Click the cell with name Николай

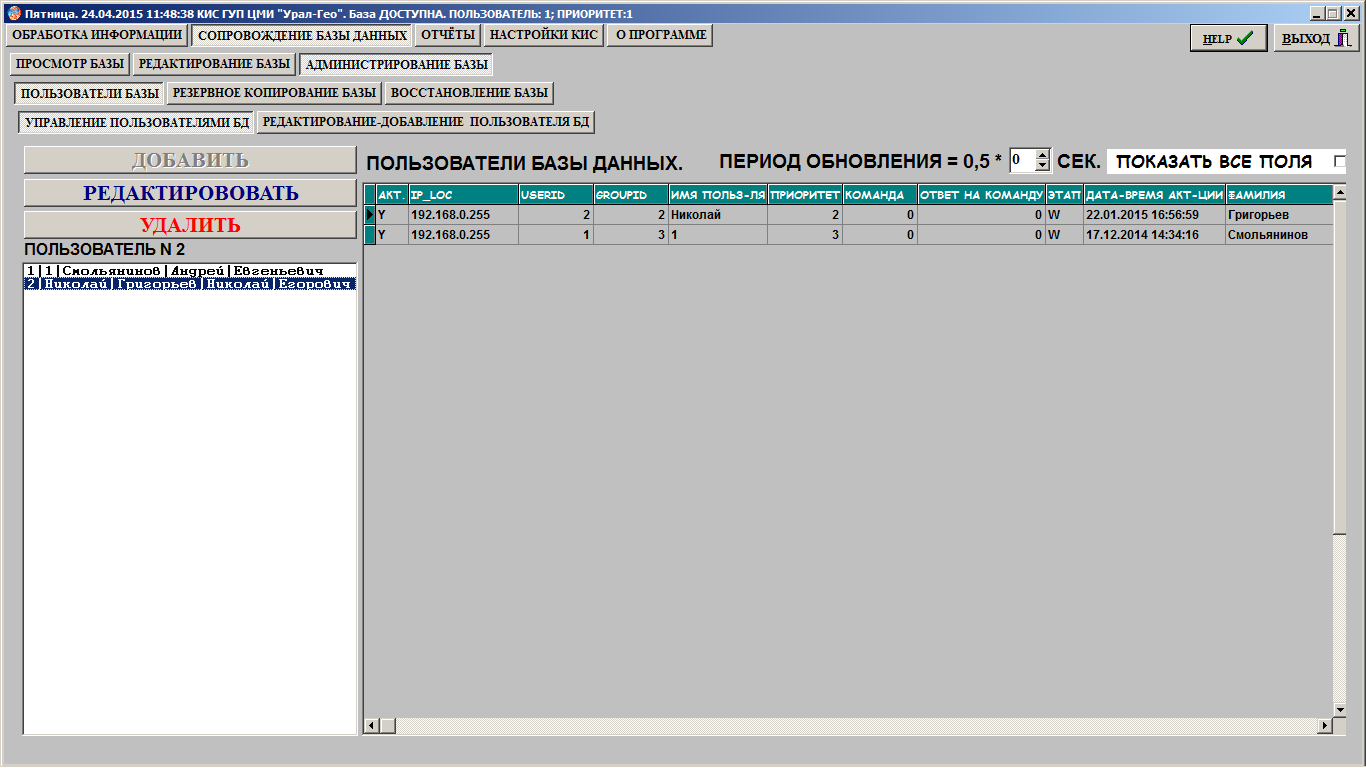(717, 215)
